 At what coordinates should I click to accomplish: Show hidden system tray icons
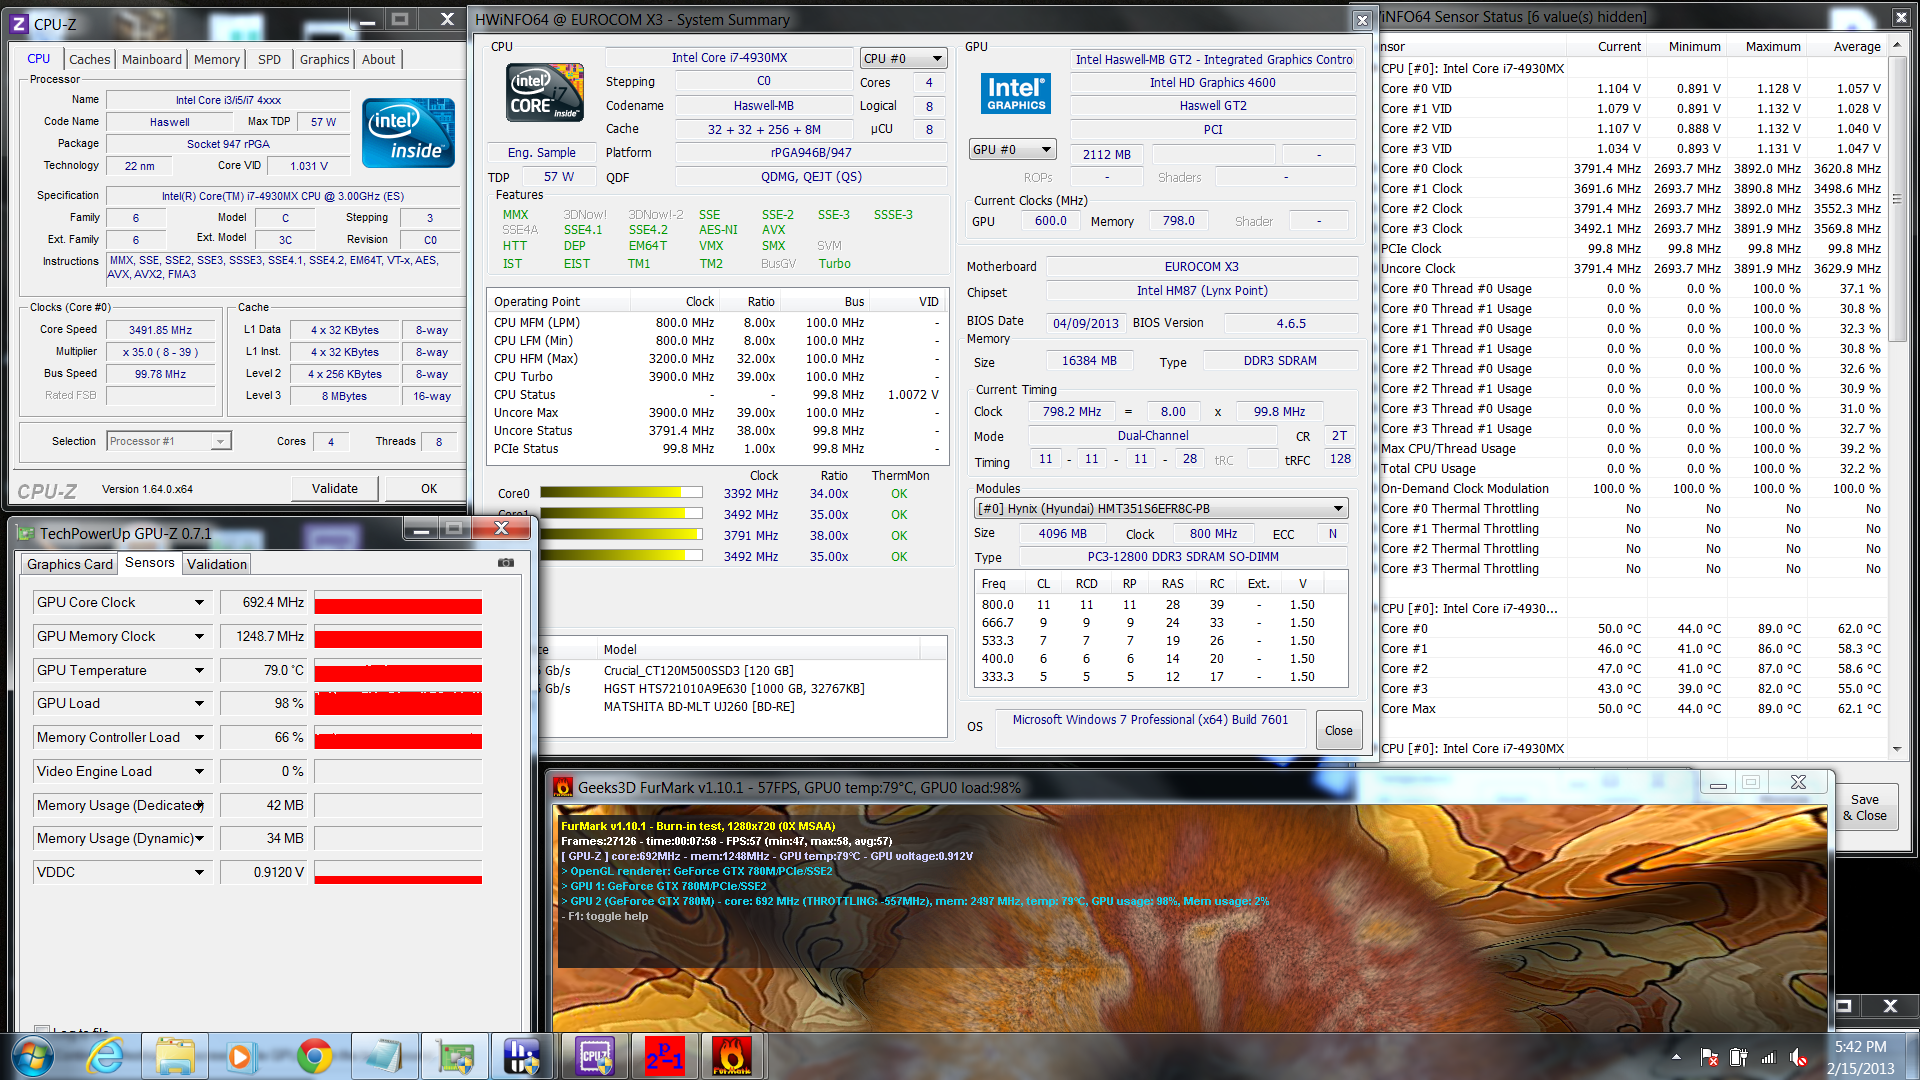1676,1056
